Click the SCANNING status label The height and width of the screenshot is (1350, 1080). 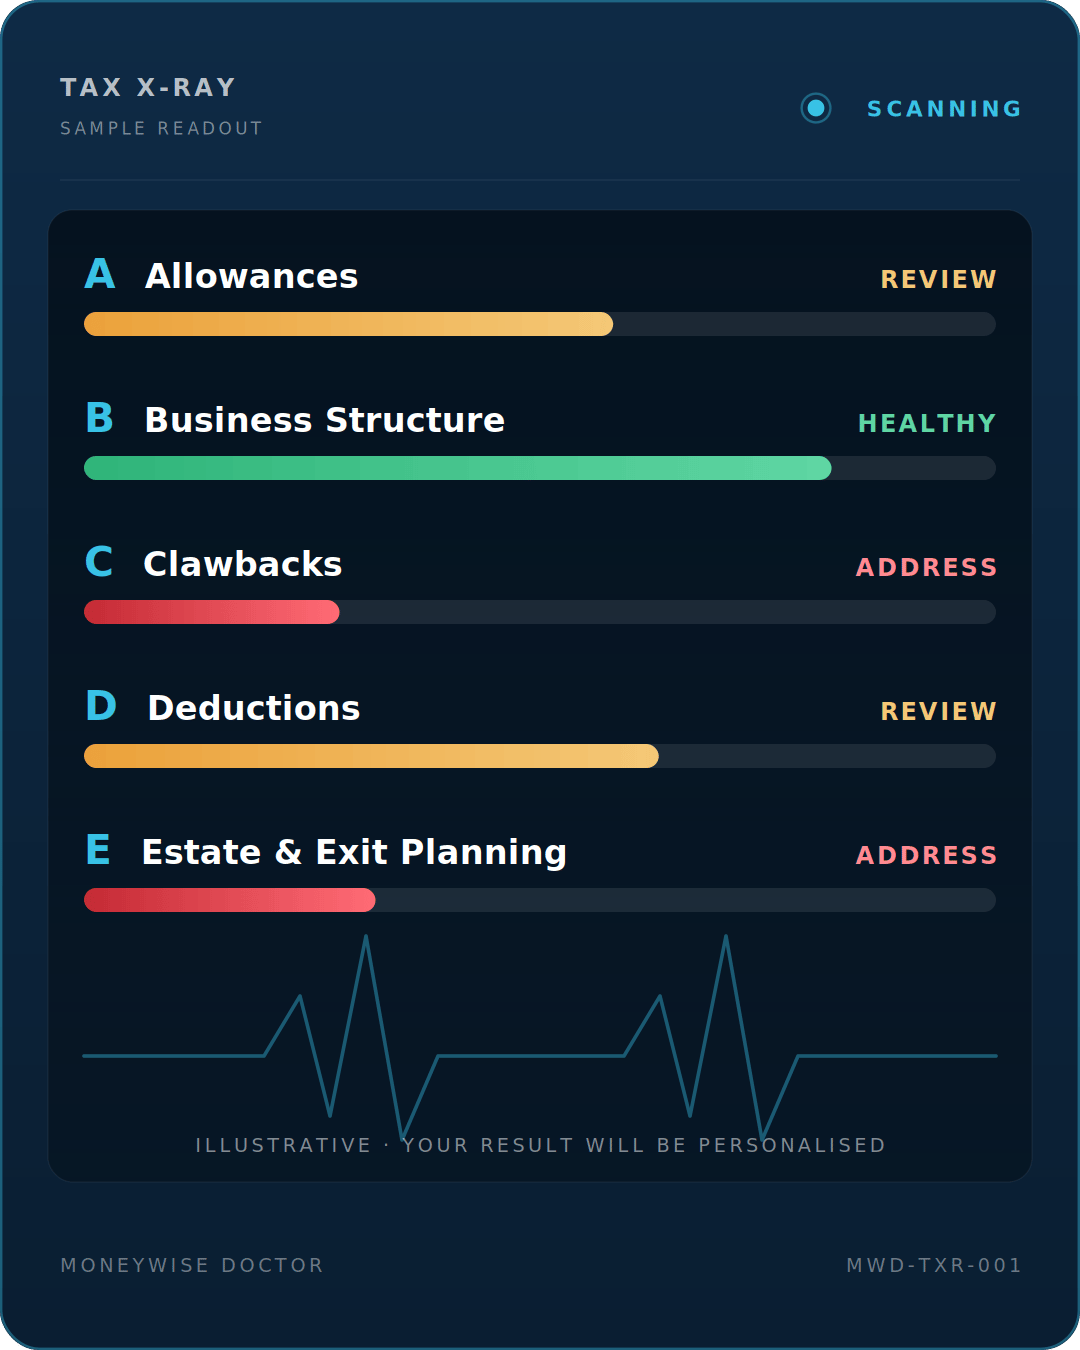(944, 109)
